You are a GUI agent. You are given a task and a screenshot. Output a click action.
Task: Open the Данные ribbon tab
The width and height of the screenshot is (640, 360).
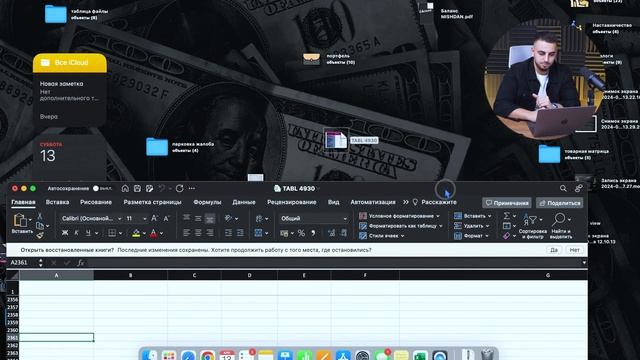244,202
